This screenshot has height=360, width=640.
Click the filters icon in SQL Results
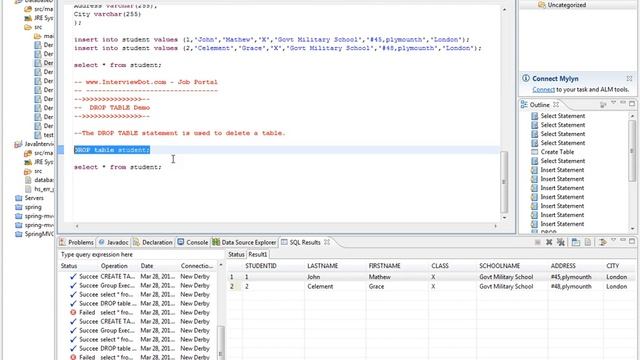pyautogui.click(x=602, y=242)
